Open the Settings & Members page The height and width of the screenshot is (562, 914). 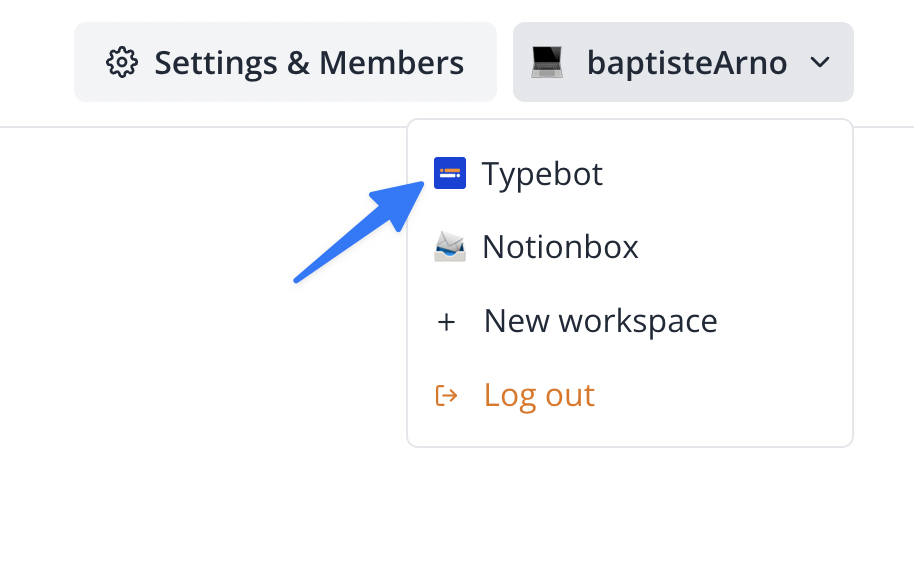pos(285,63)
